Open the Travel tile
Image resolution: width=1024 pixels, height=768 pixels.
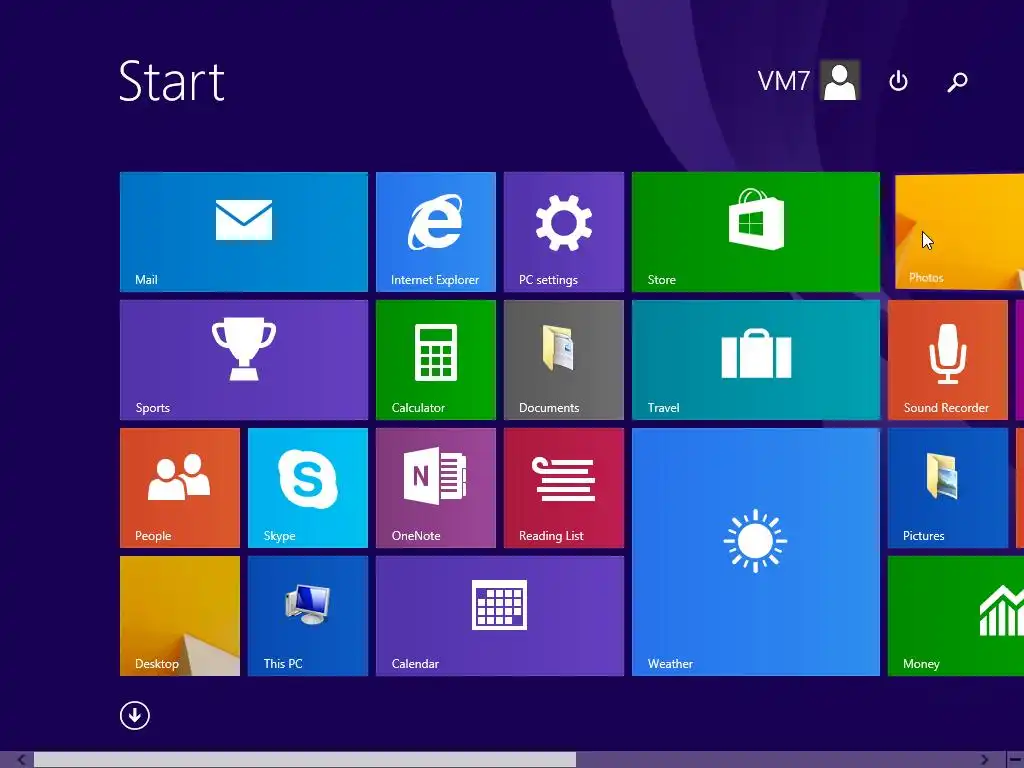[756, 360]
